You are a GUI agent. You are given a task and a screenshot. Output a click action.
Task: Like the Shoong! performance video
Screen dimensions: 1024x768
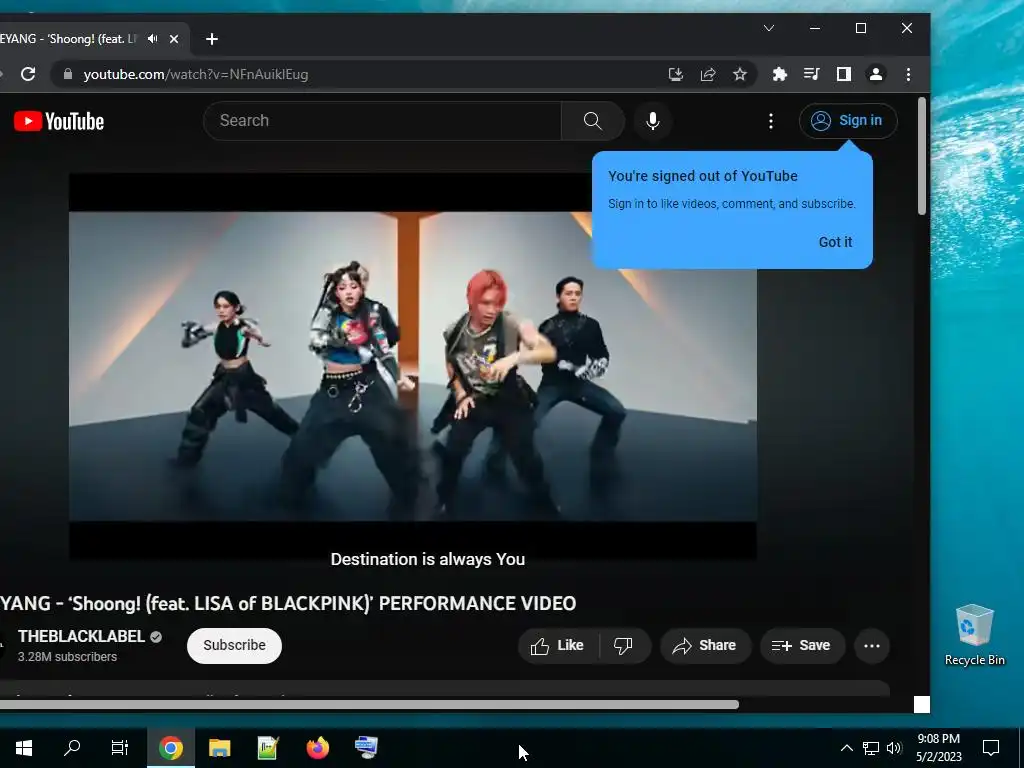[558, 646]
